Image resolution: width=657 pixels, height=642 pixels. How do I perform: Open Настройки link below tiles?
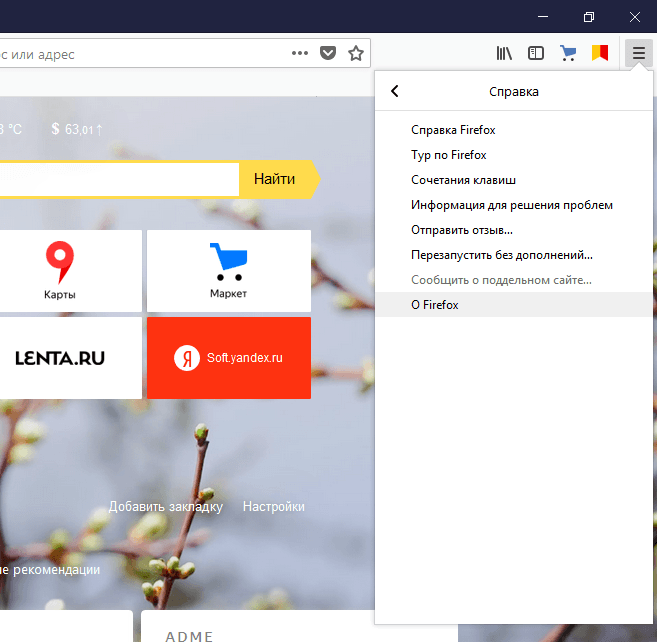[x=274, y=507]
